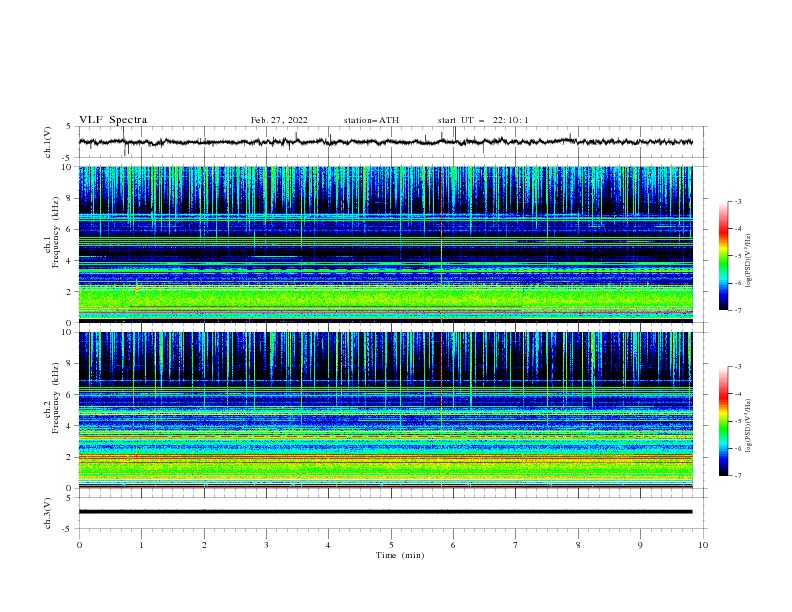Click the time axis tick label "1"
Screen dimensions: 792x612
pyautogui.click(x=141, y=545)
